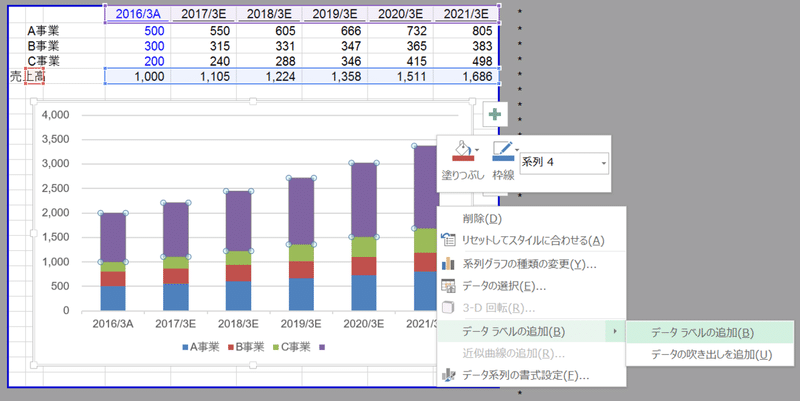This screenshot has height=401, width=800.
Task: Select the B事業 row label cell
Action: [43, 46]
